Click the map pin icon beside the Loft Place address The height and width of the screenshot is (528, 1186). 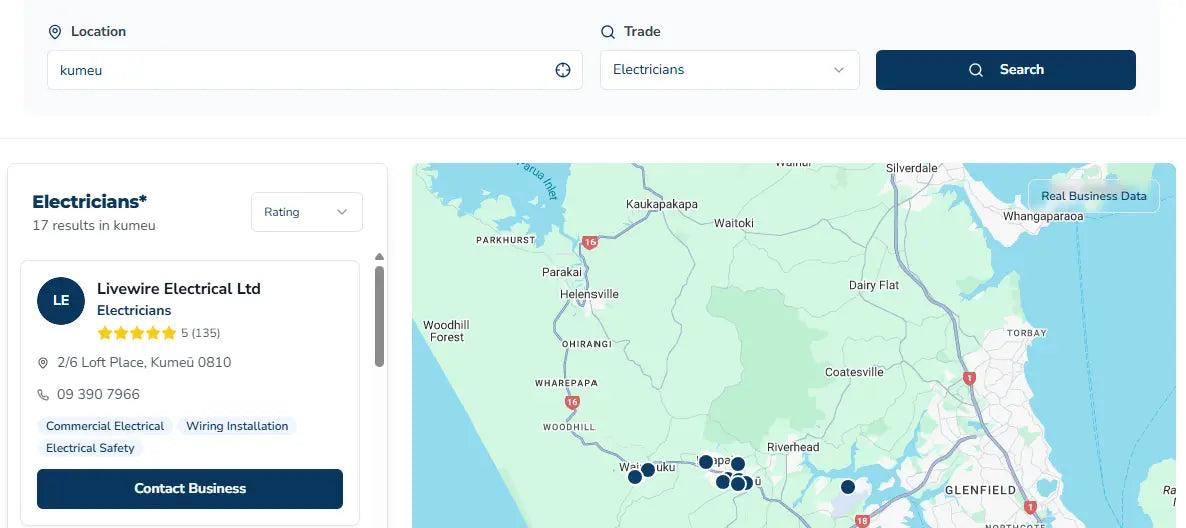43,363
